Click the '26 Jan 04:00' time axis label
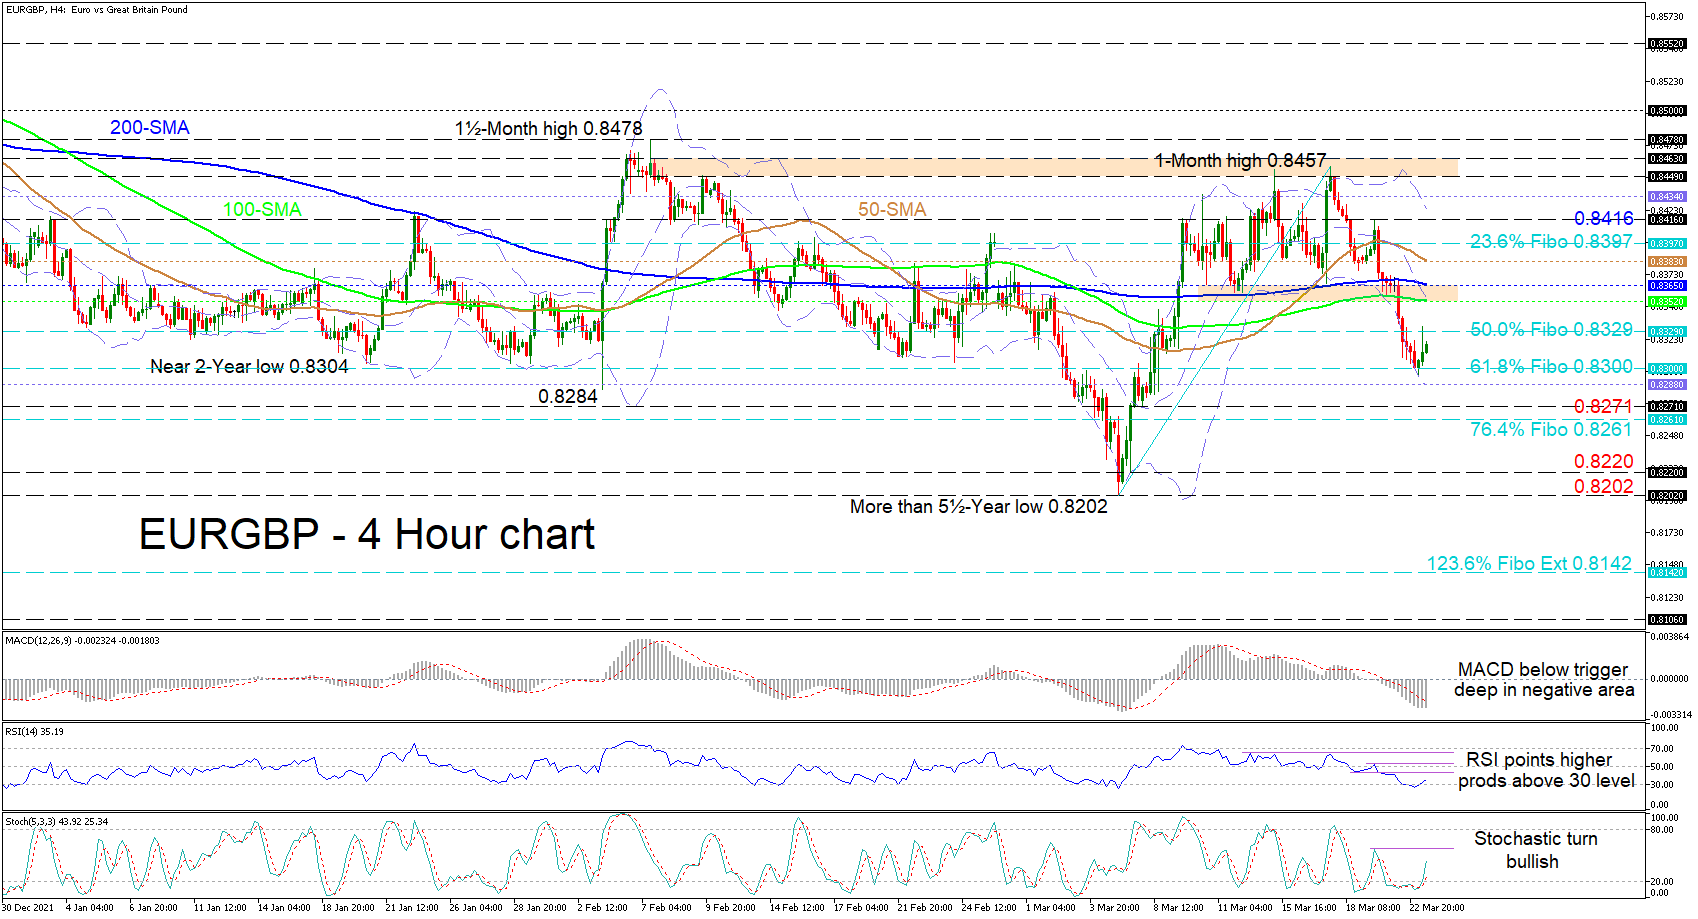1698x919 pixels. 476,908
